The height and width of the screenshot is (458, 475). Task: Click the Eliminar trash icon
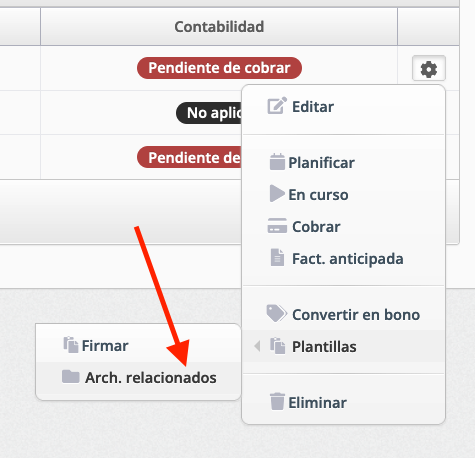point(277,401)
